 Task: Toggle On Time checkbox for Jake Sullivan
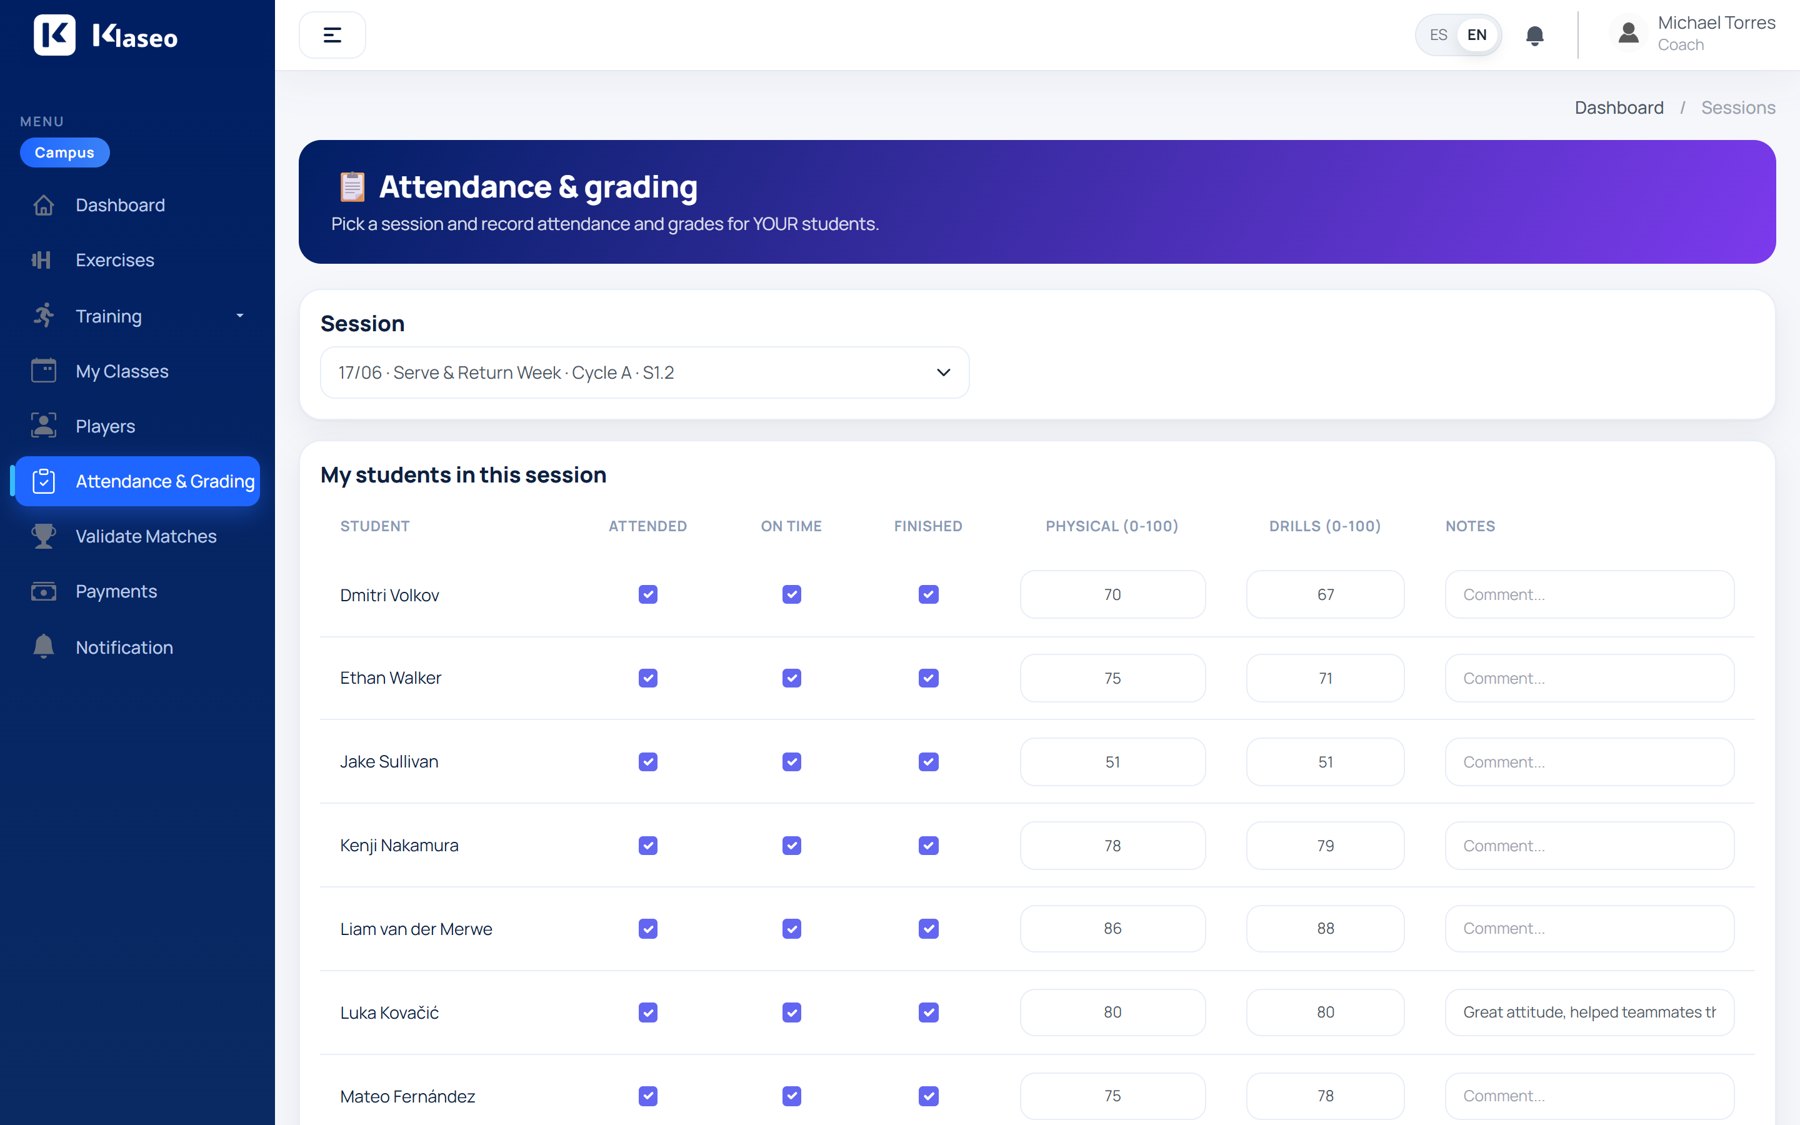(792, 762)
